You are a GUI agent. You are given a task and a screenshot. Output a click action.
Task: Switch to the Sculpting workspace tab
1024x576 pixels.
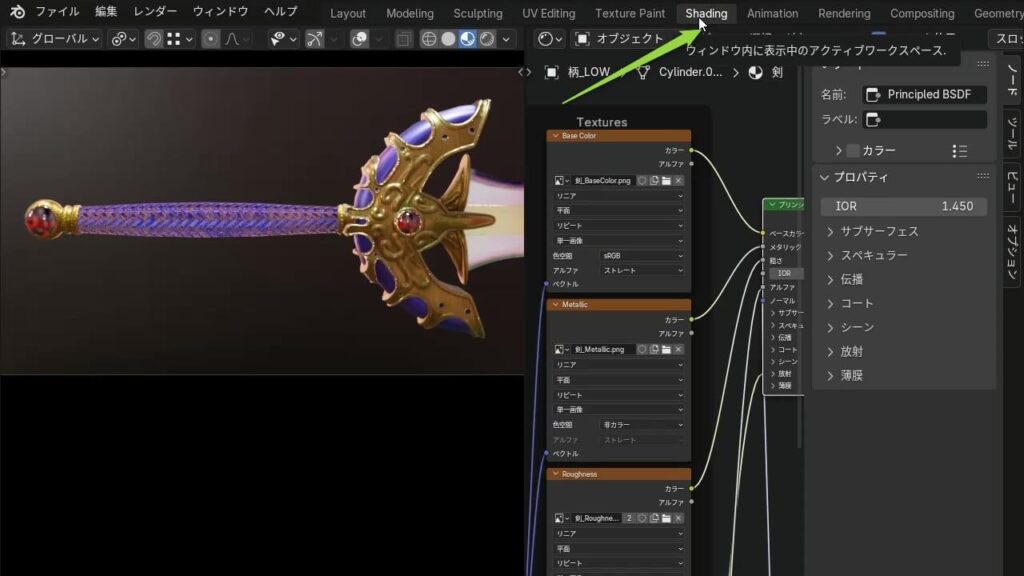pyautogui.click(x=477, y=13)
